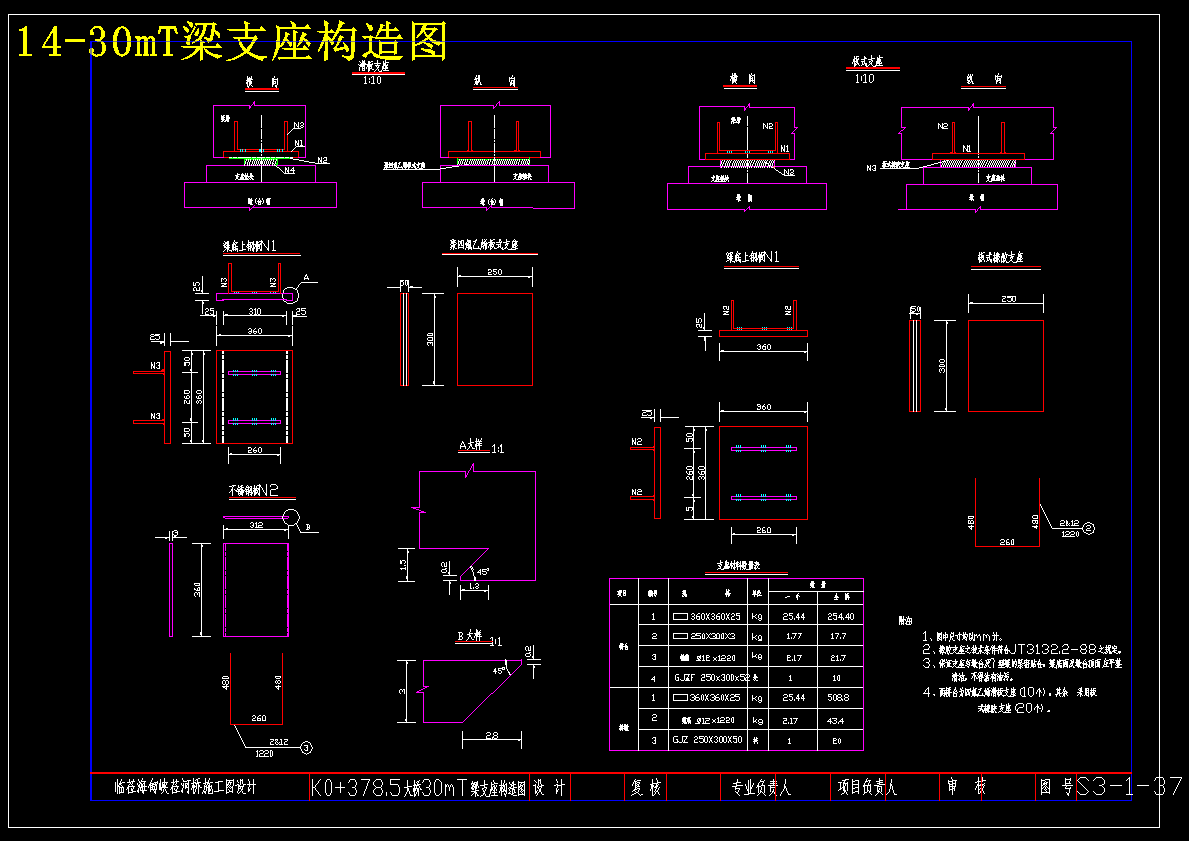
Task: Click the table value 43.4
Action: point(836,720)
